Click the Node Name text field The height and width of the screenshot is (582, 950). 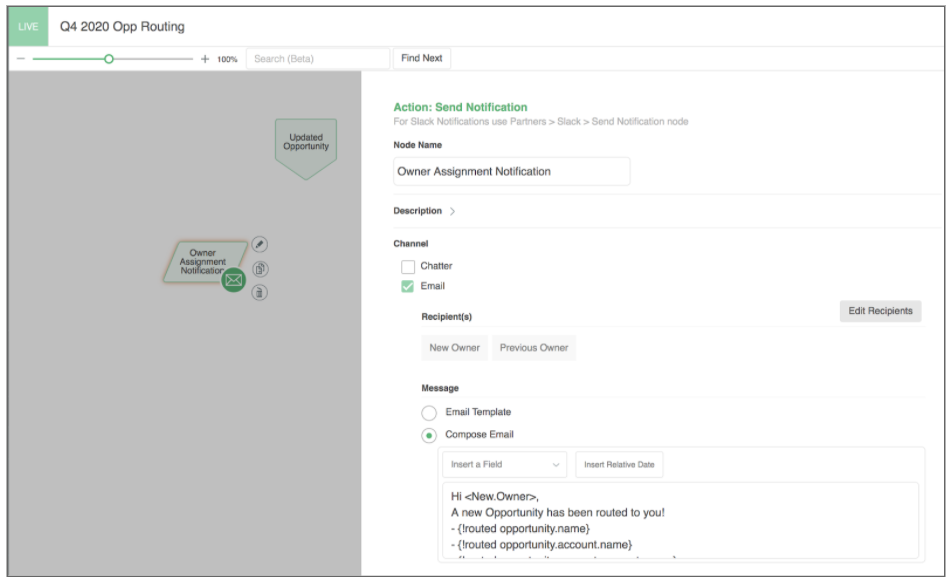coord(511,171)
